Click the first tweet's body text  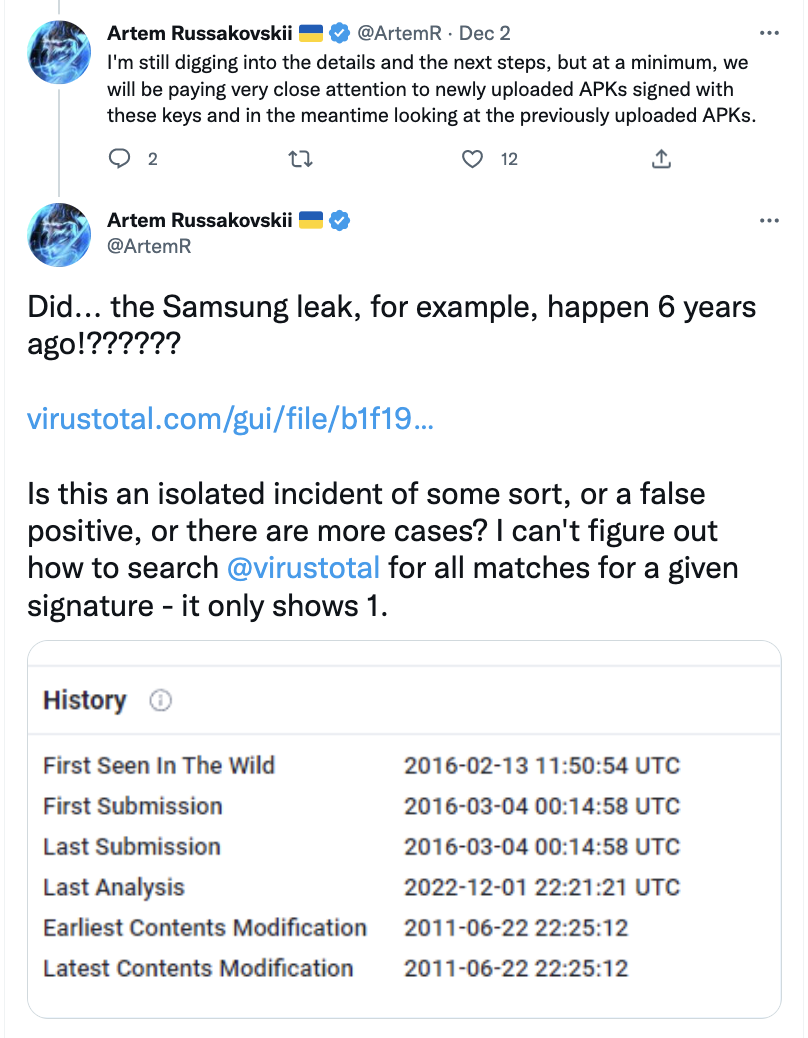(430, 88)
